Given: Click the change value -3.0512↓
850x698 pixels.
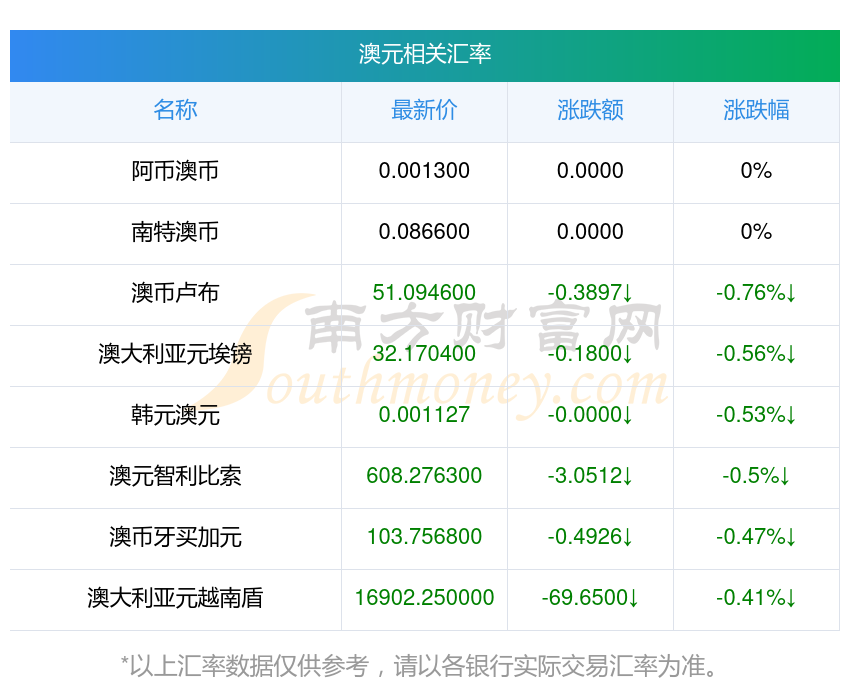Looking at the screenshot, I should (590, 476).
